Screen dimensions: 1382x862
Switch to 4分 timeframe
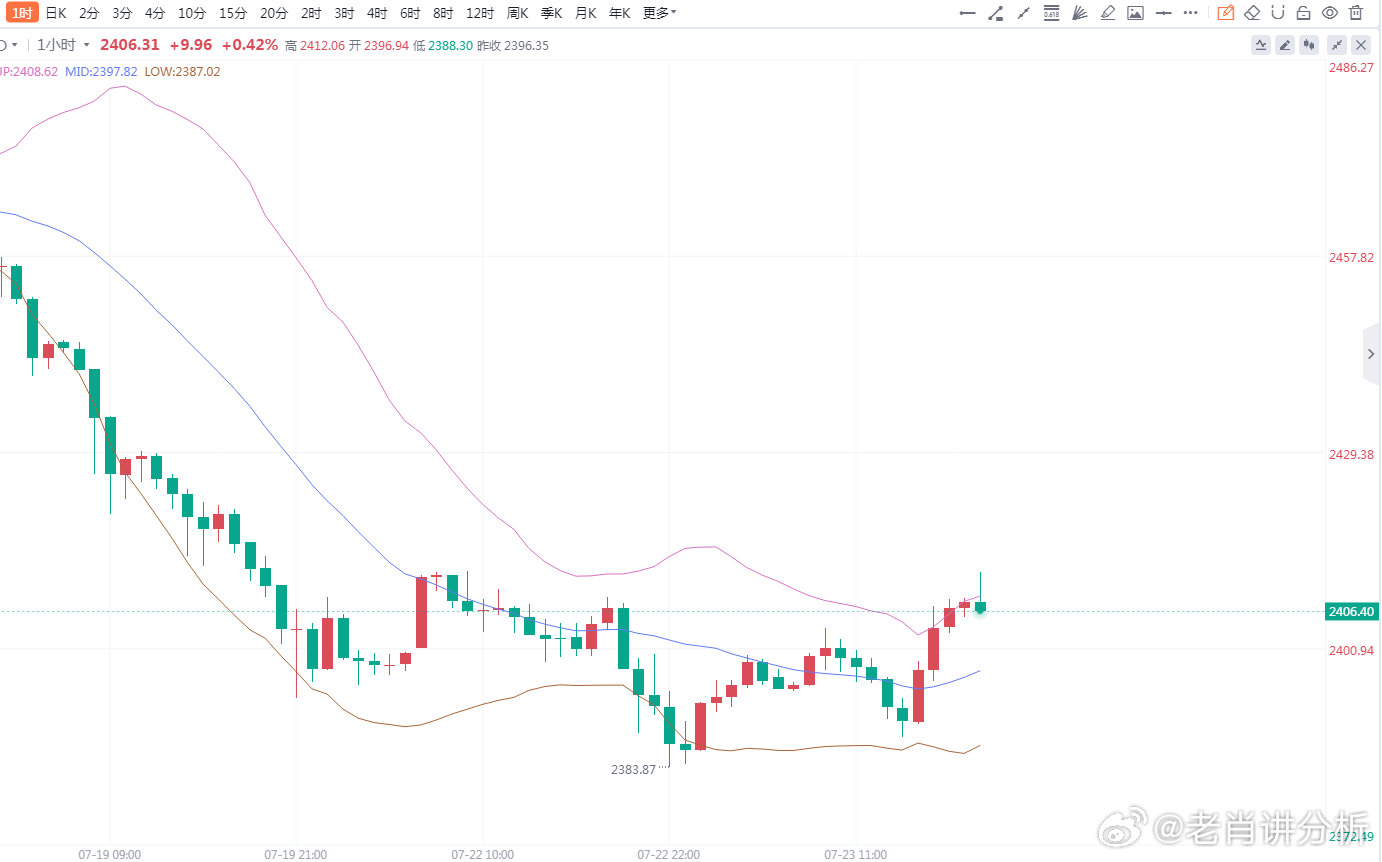[x=155, y=13]
